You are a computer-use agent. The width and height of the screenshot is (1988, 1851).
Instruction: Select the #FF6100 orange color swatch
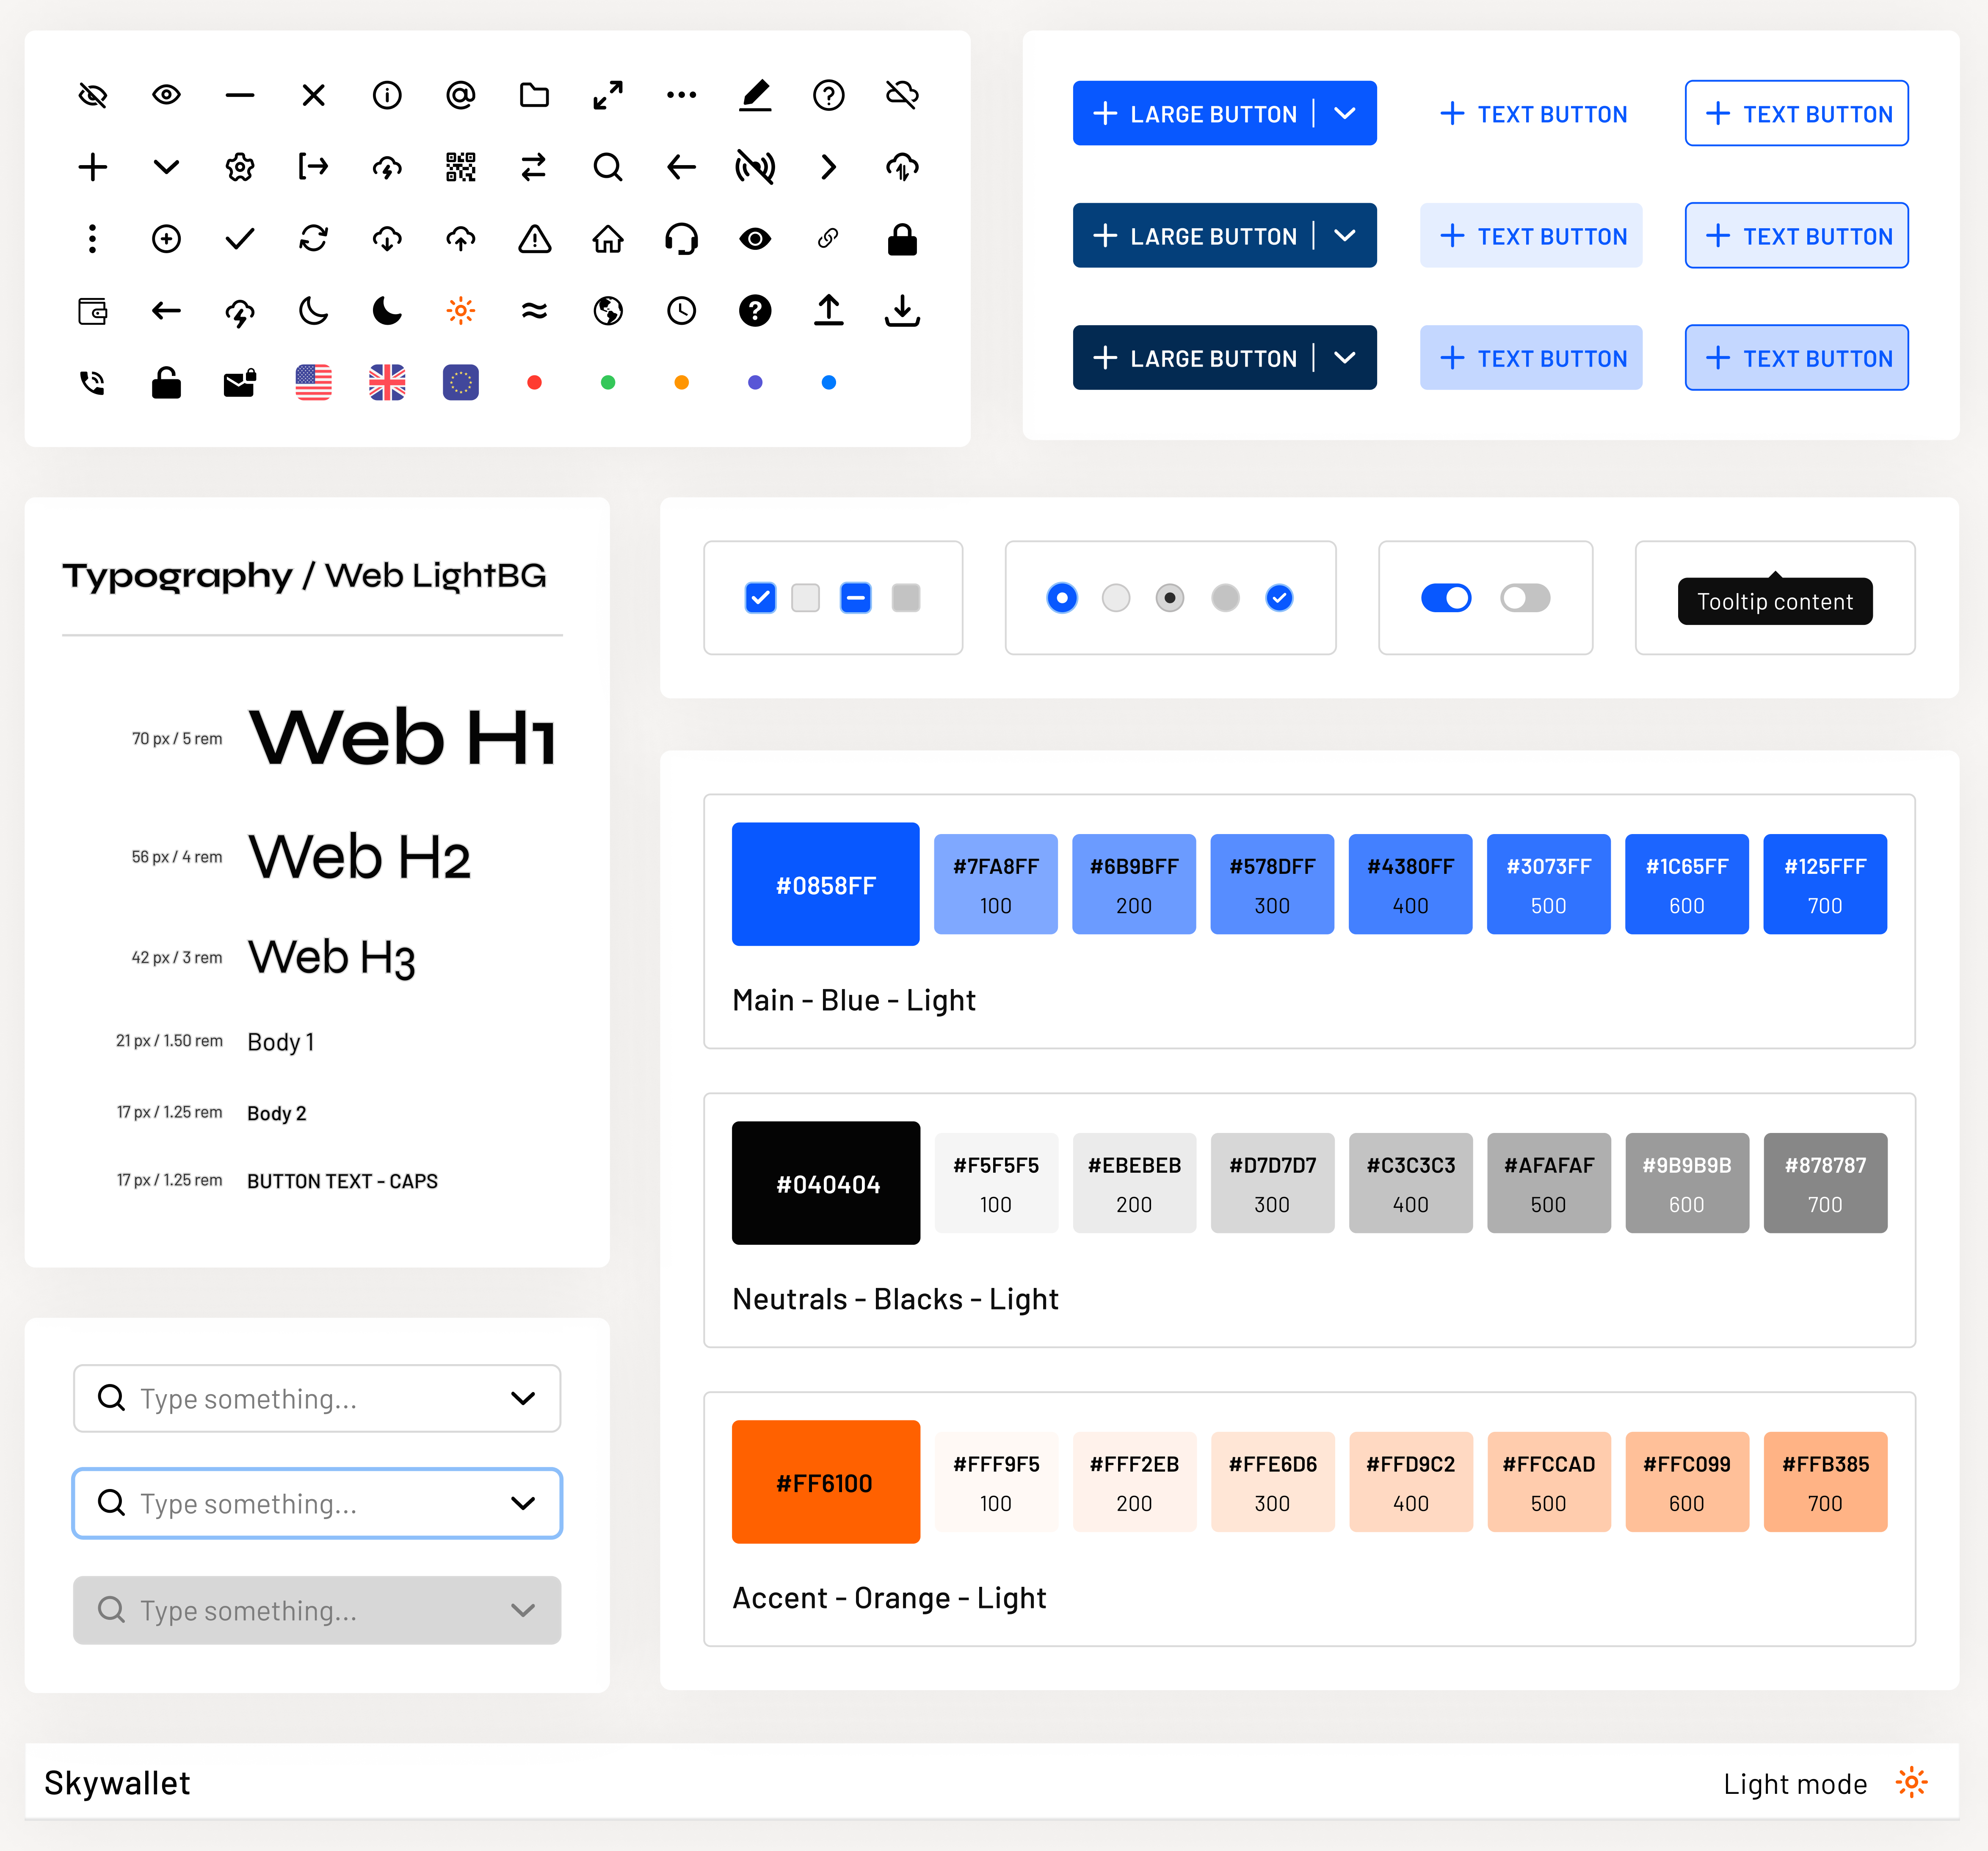826,1482
